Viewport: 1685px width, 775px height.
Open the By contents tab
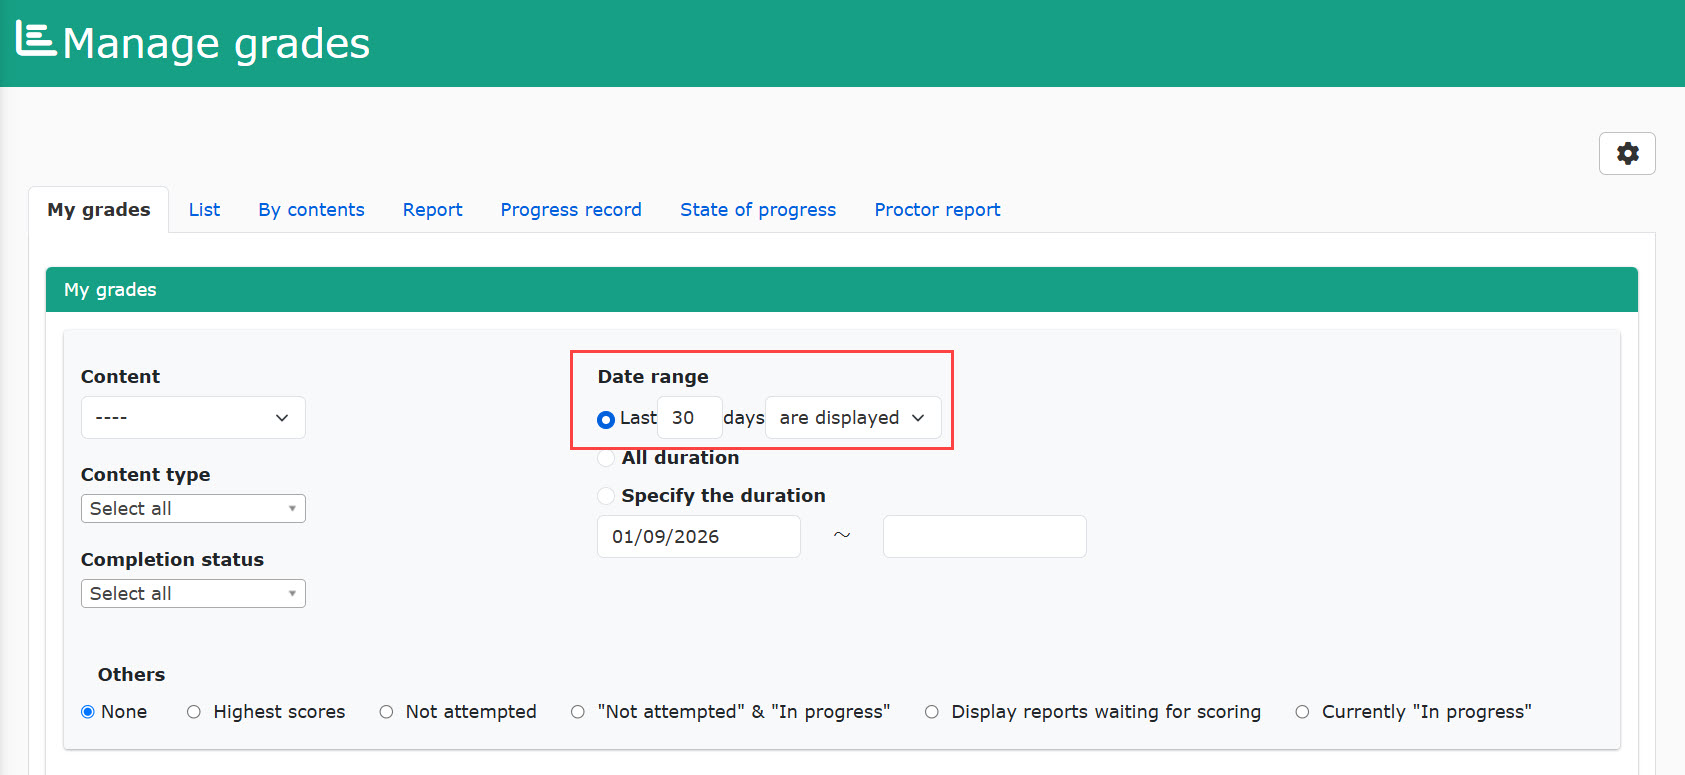click(311, 210)
